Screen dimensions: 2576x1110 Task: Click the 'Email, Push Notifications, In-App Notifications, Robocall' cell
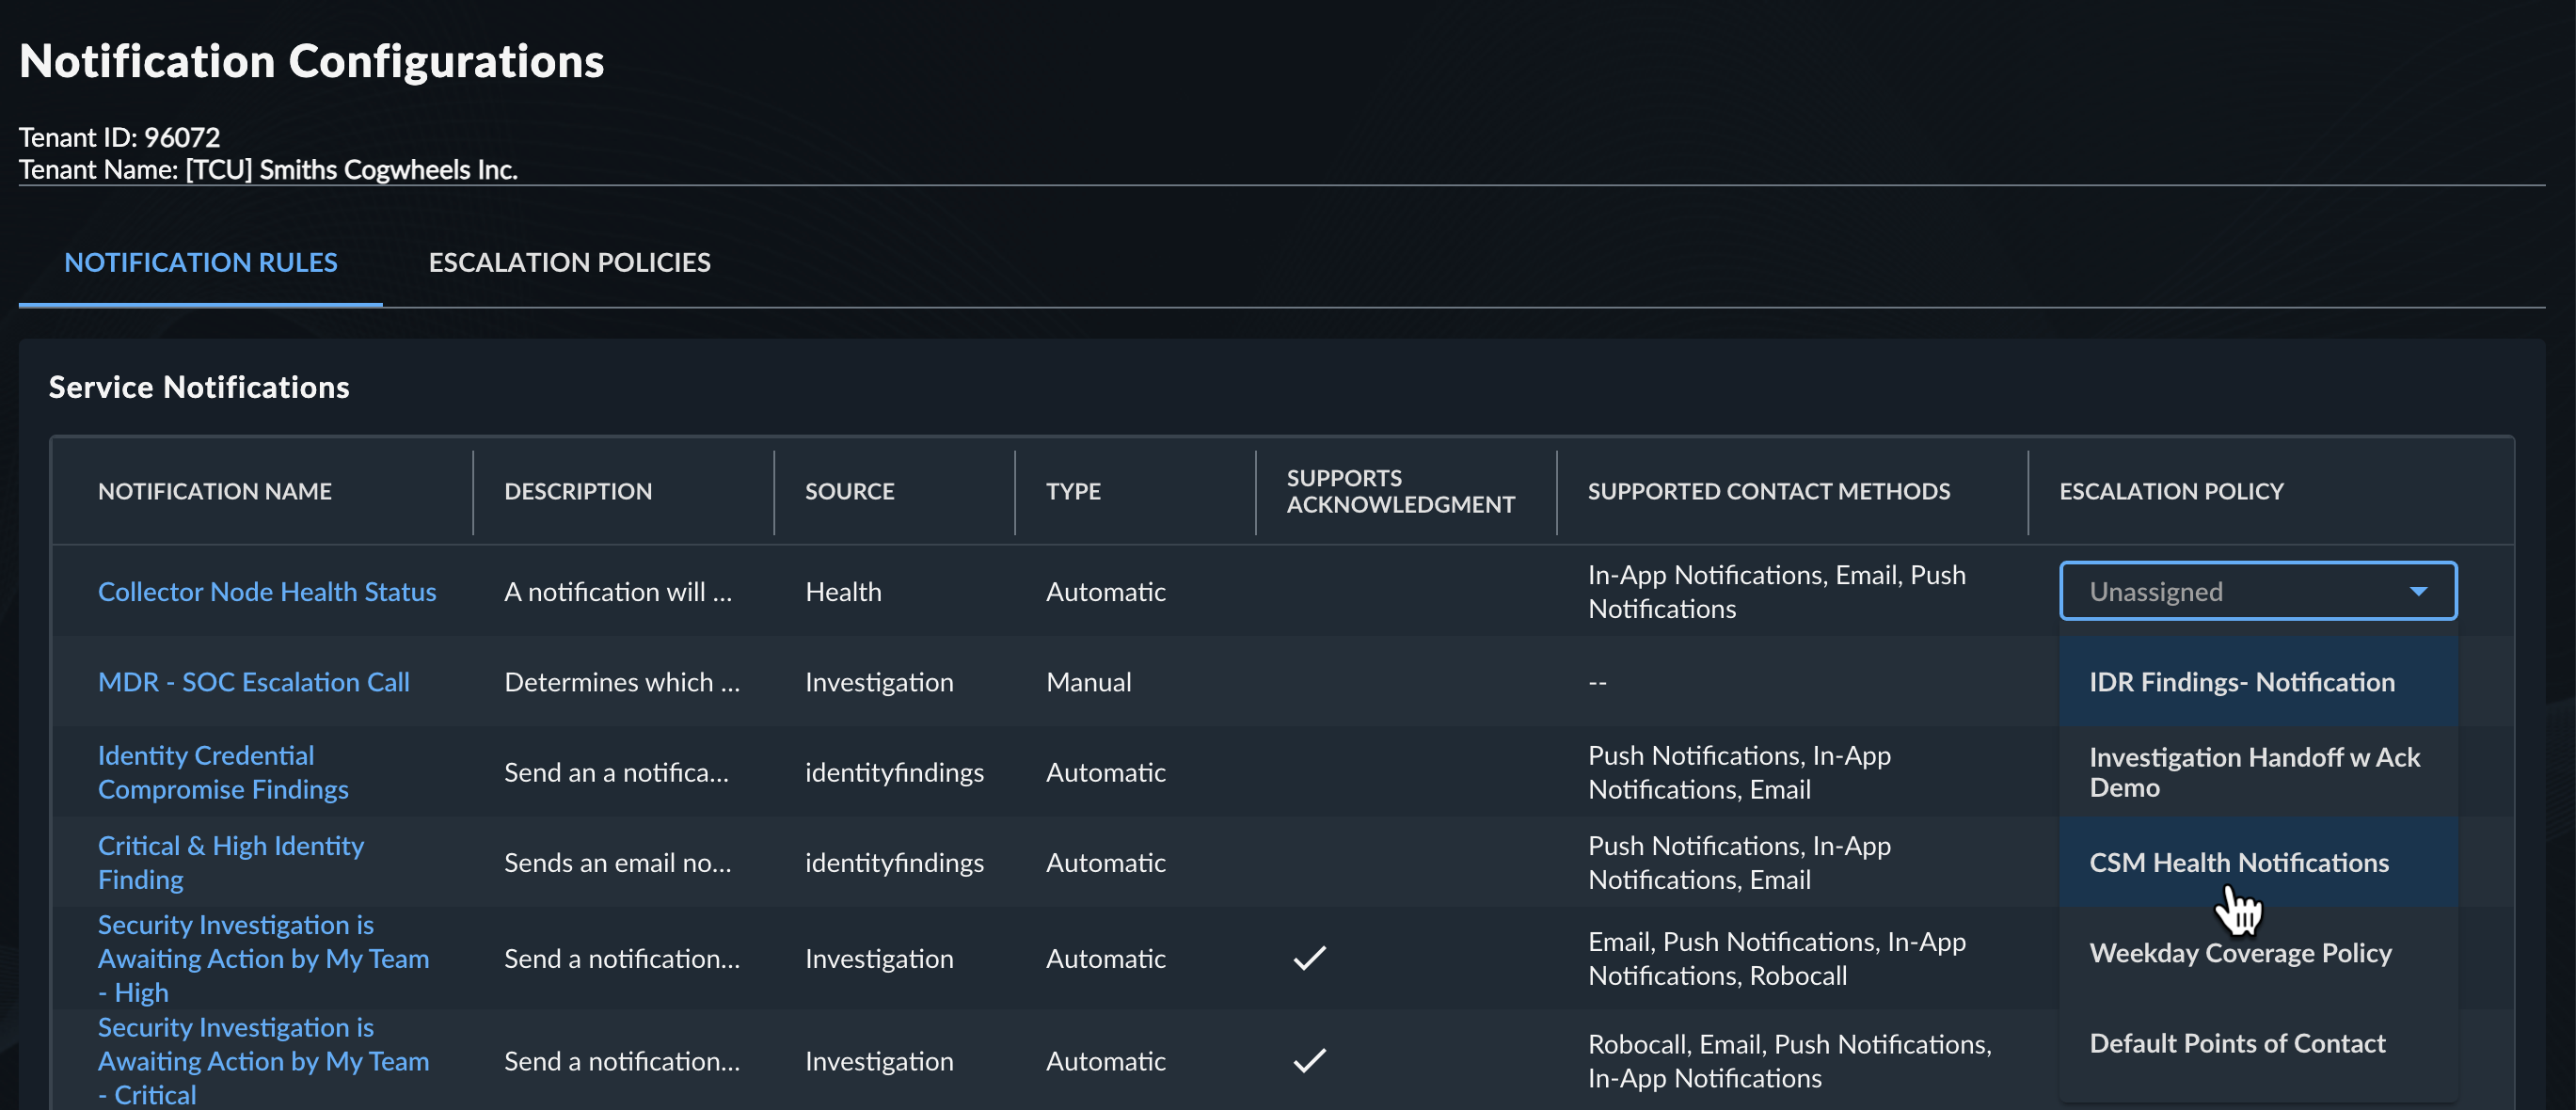point(1777,958)
